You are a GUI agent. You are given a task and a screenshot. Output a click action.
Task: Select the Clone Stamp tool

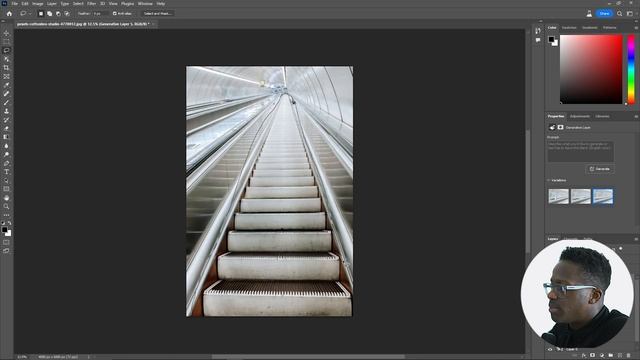pos(7,111)
